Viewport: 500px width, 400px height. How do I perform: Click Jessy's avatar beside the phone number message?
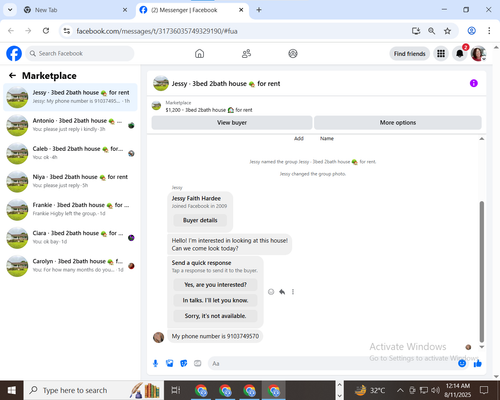point(159,337)
